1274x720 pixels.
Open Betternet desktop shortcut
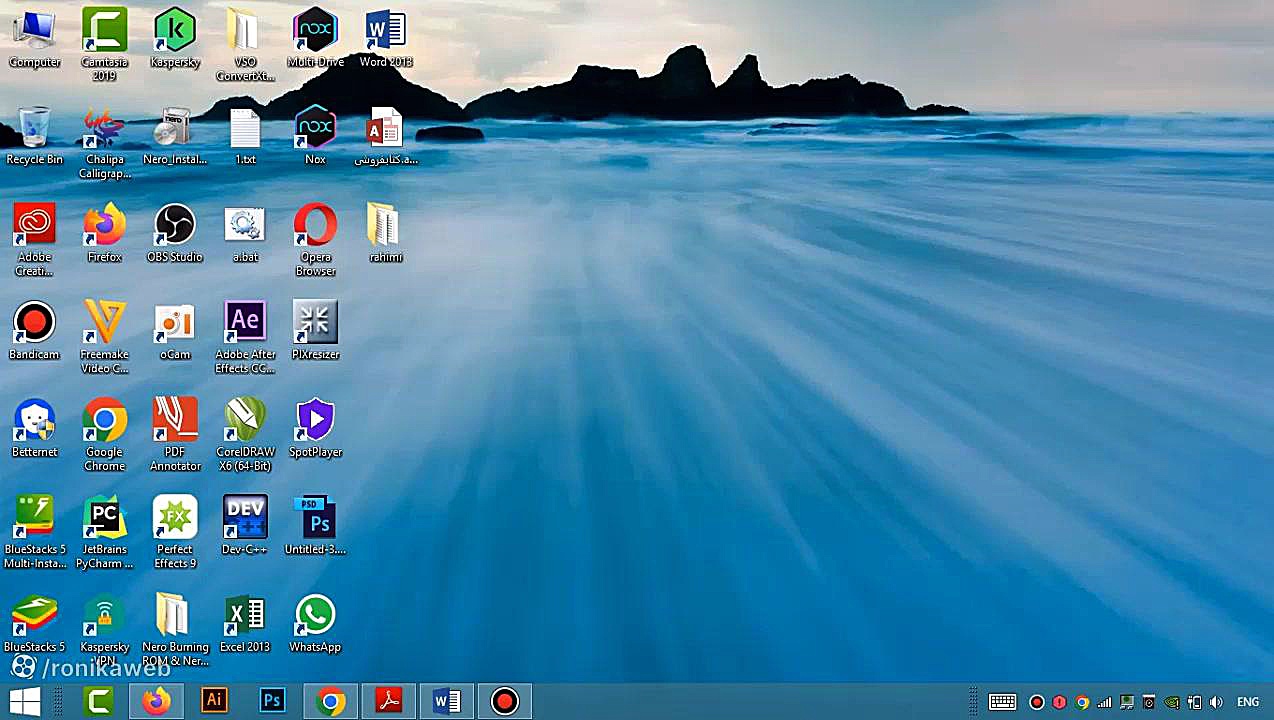tap(34, 428)
